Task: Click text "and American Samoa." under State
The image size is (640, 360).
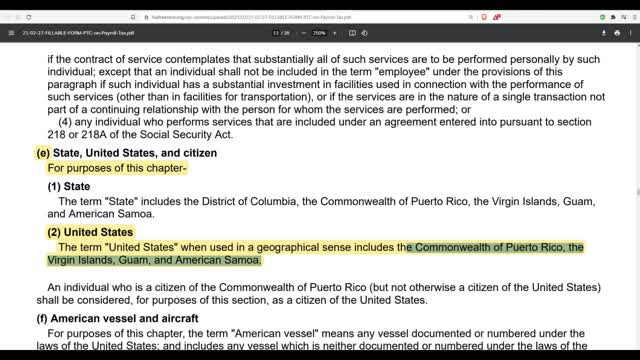Action: tap(101, 214)
